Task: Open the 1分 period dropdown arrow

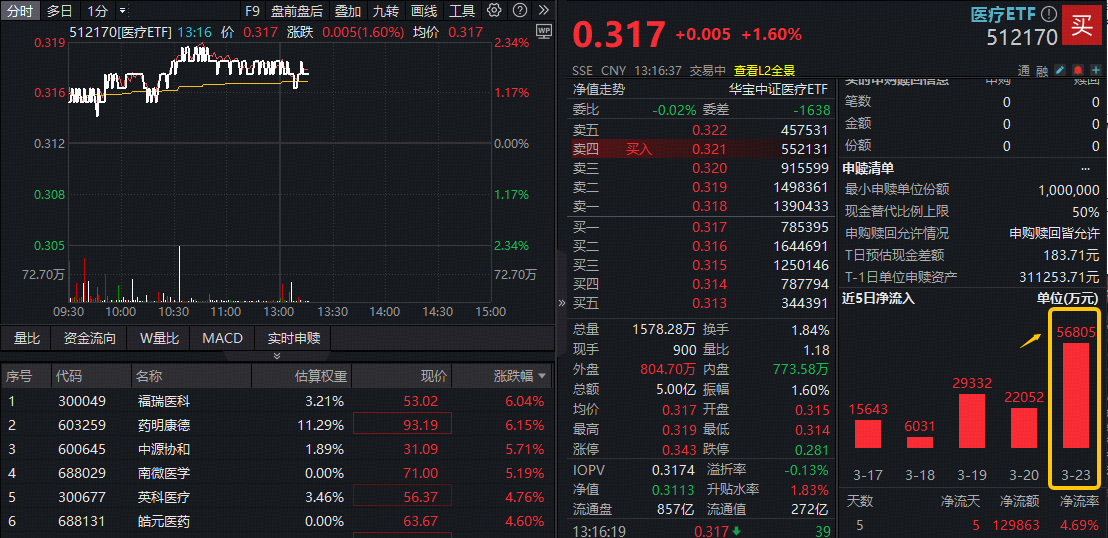Action: tap(122, 11)
